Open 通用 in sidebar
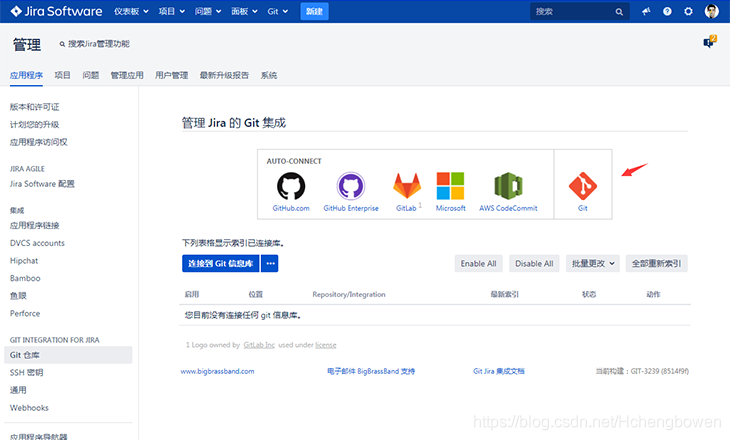 [18, 390]
